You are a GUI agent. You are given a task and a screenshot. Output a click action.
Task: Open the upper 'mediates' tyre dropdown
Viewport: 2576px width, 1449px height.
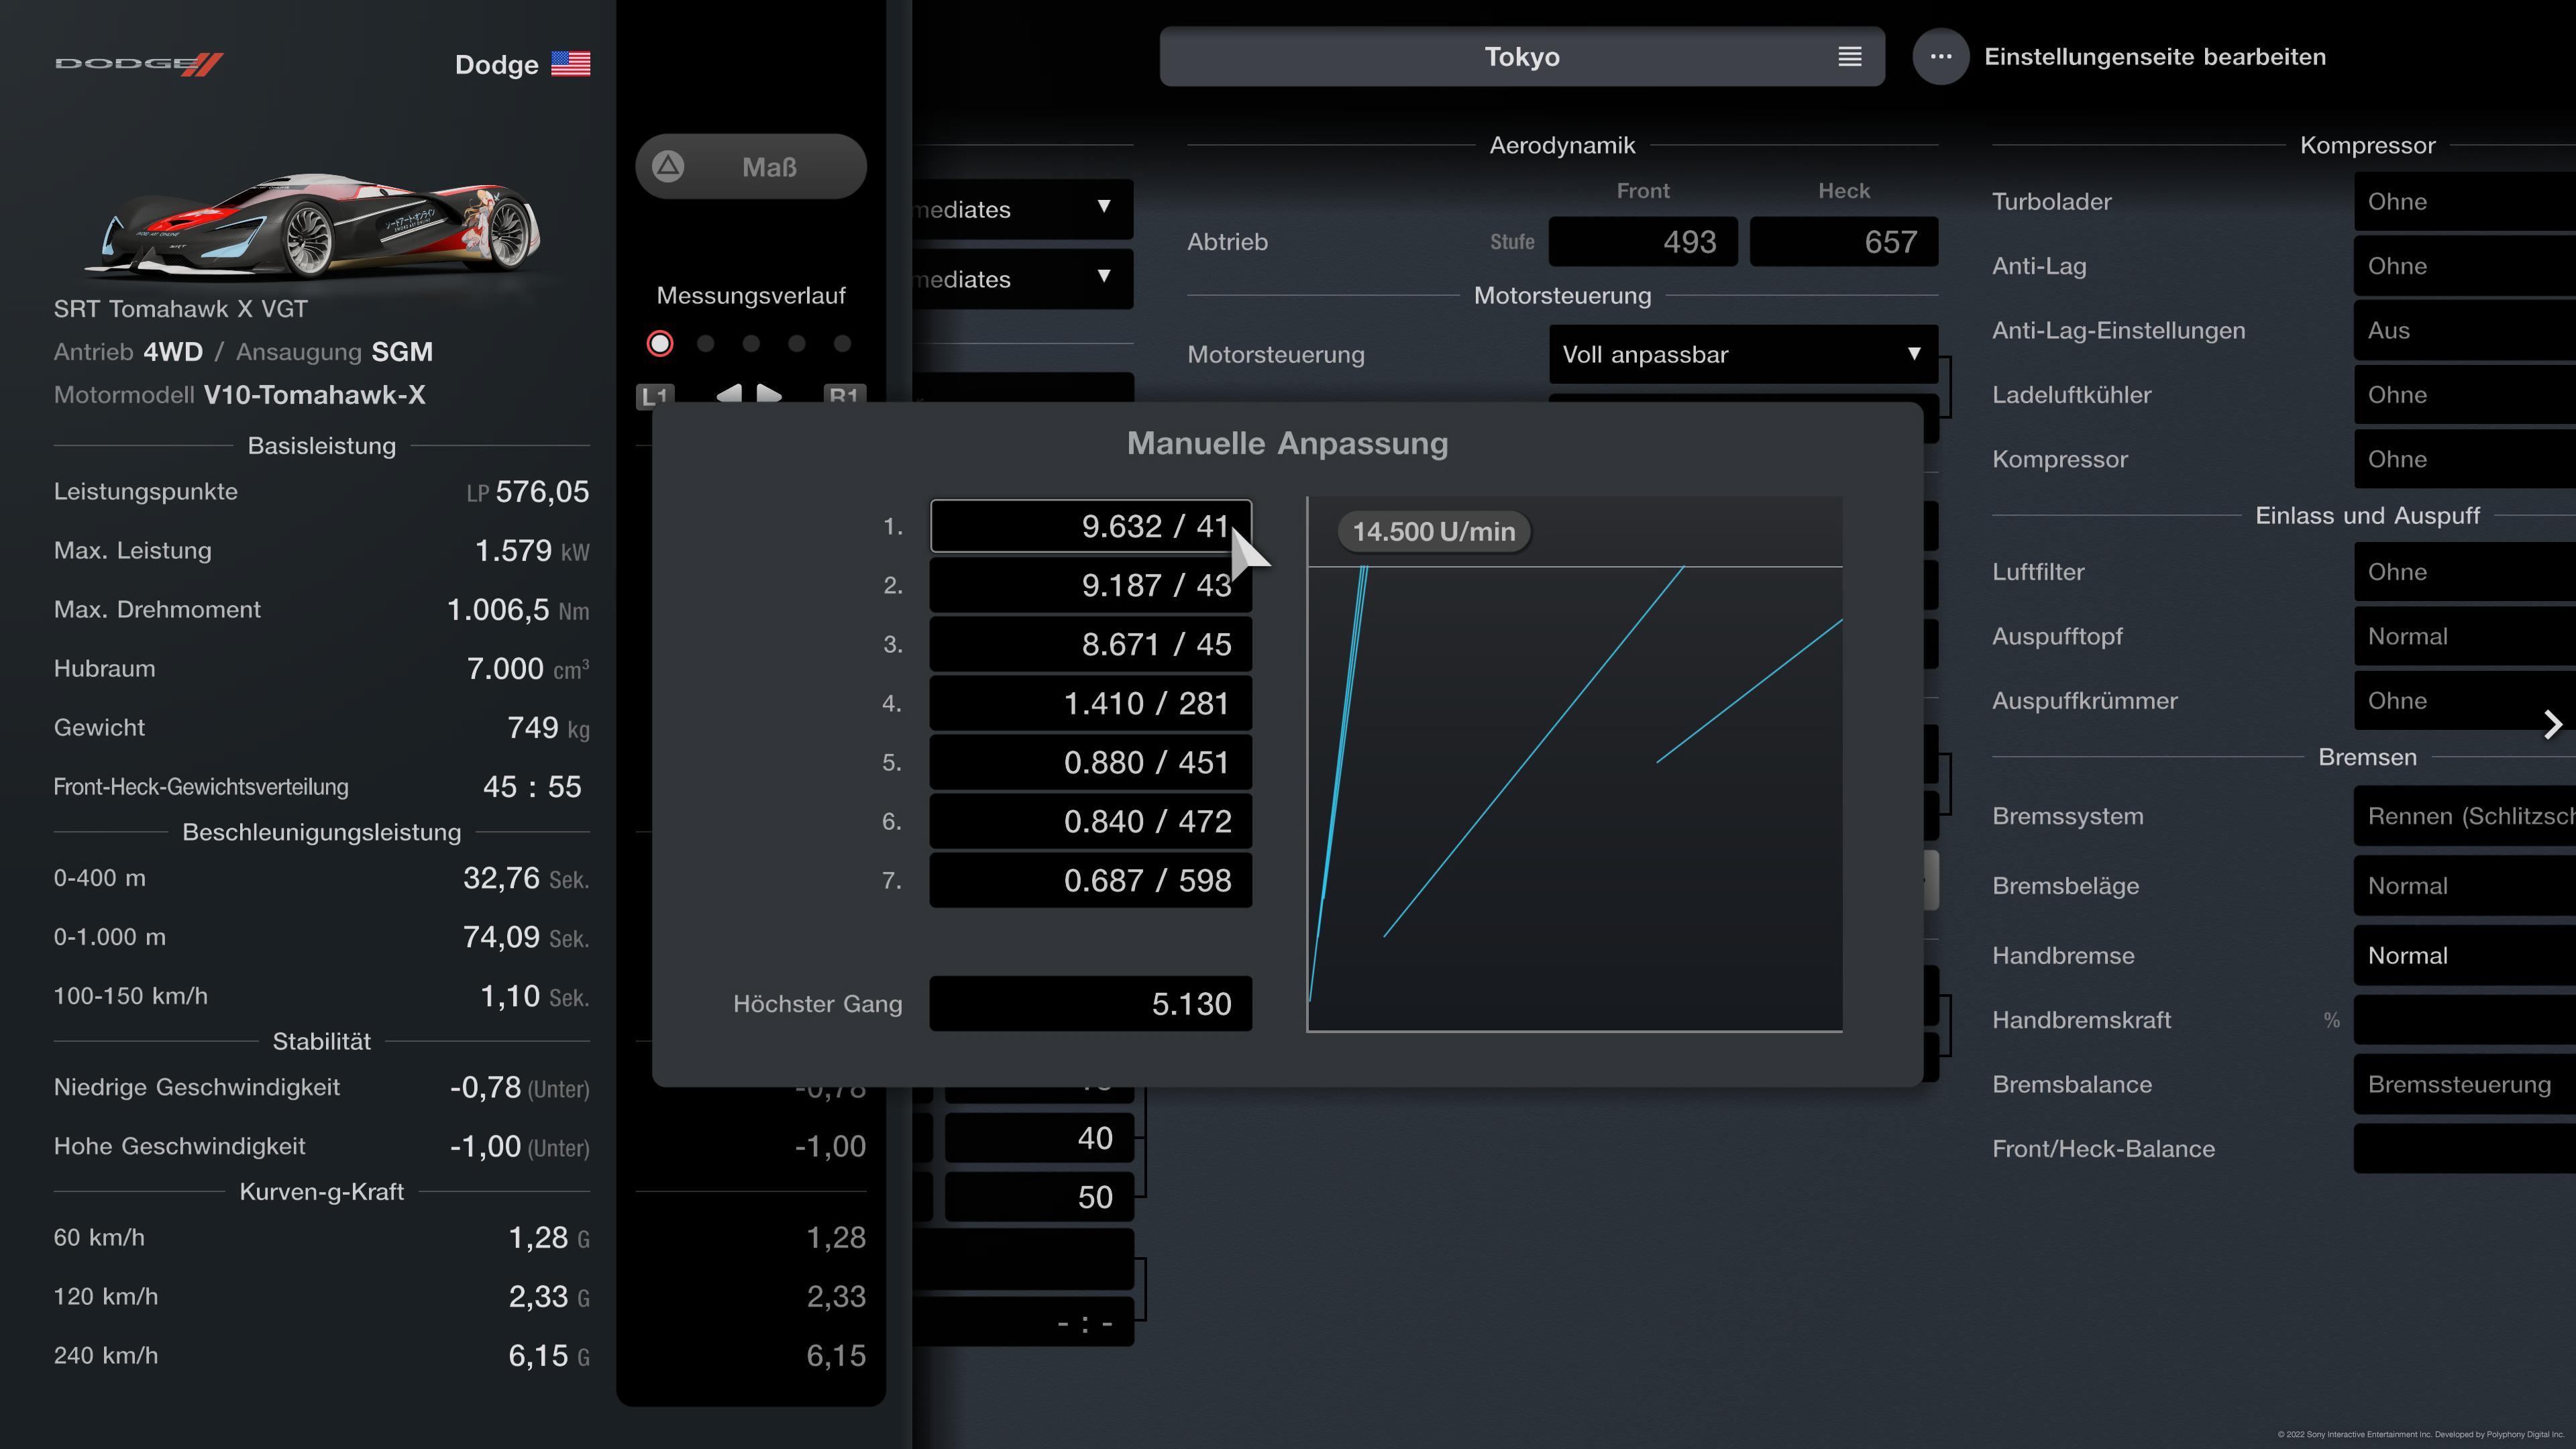tap(1023, 209)
